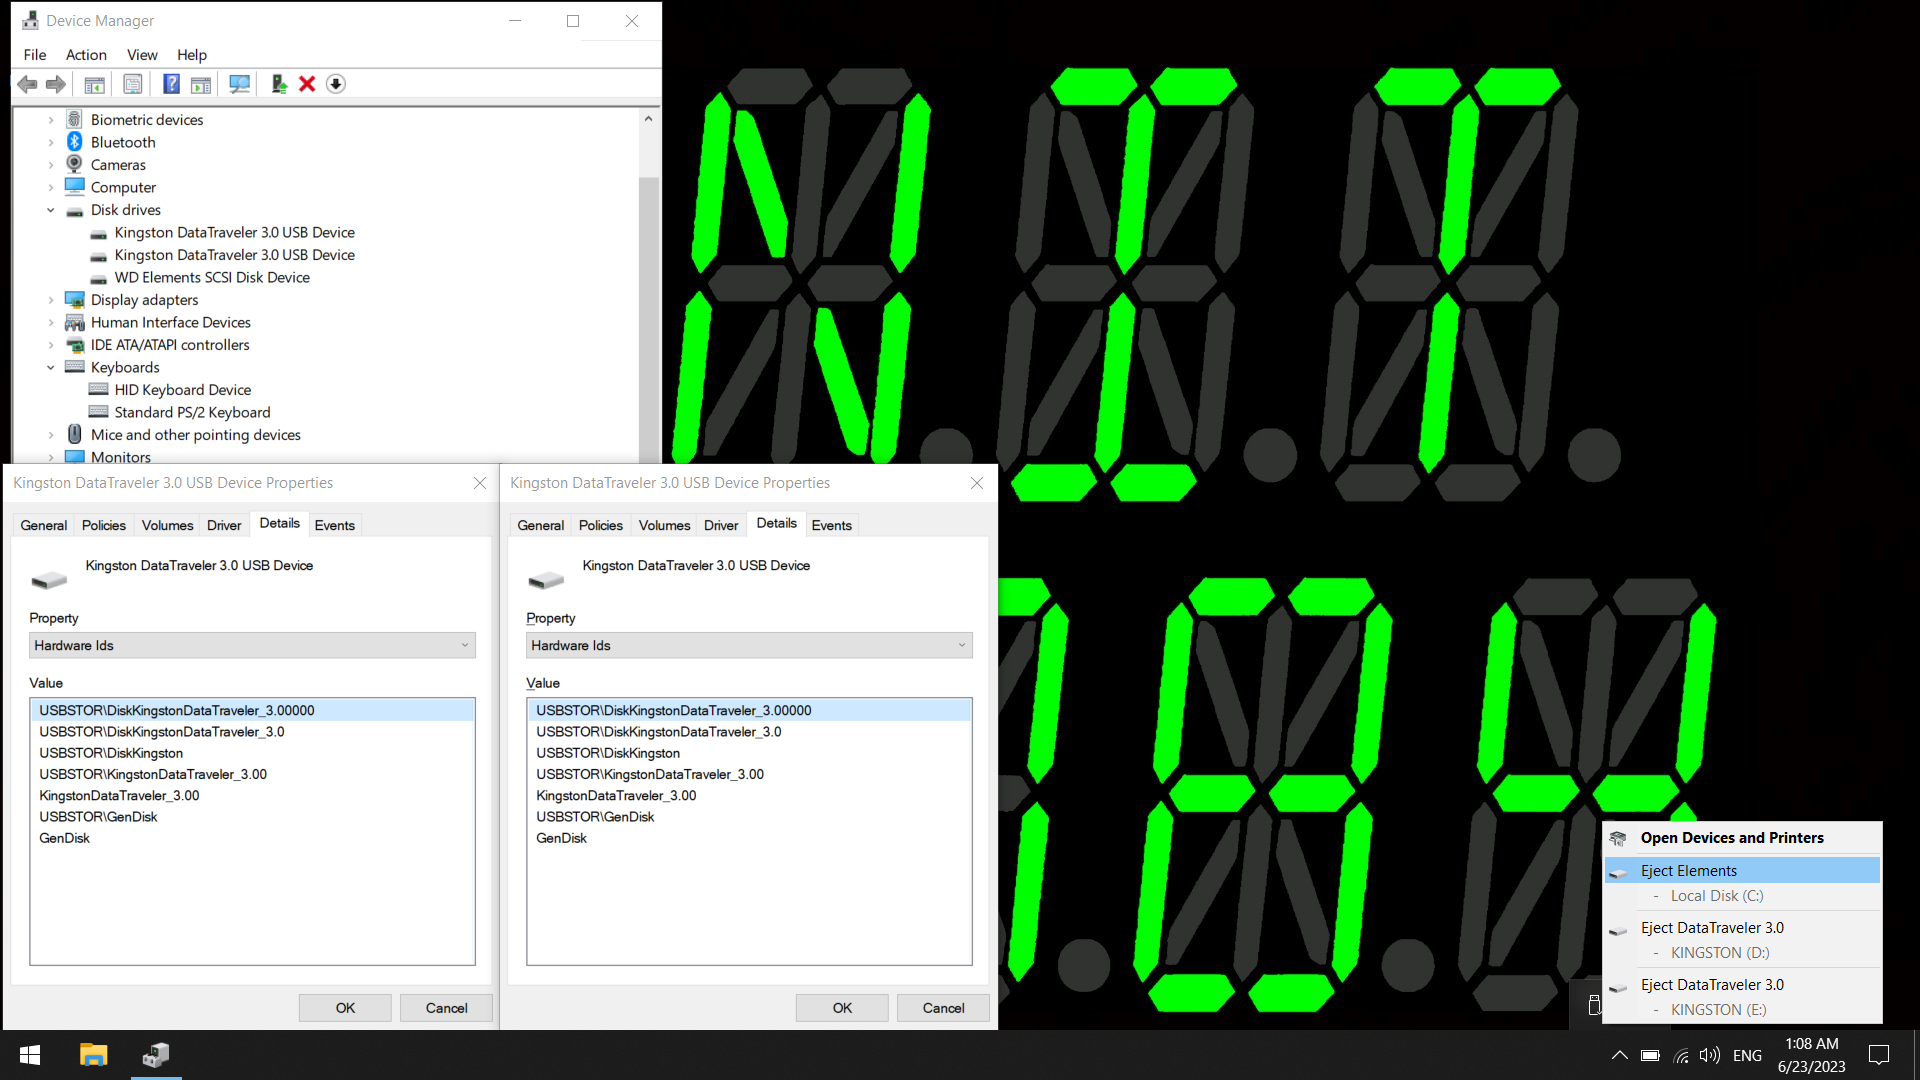
Task: Click the Back arrow in Device Manager toolbar
Action: tap(28, 85)
